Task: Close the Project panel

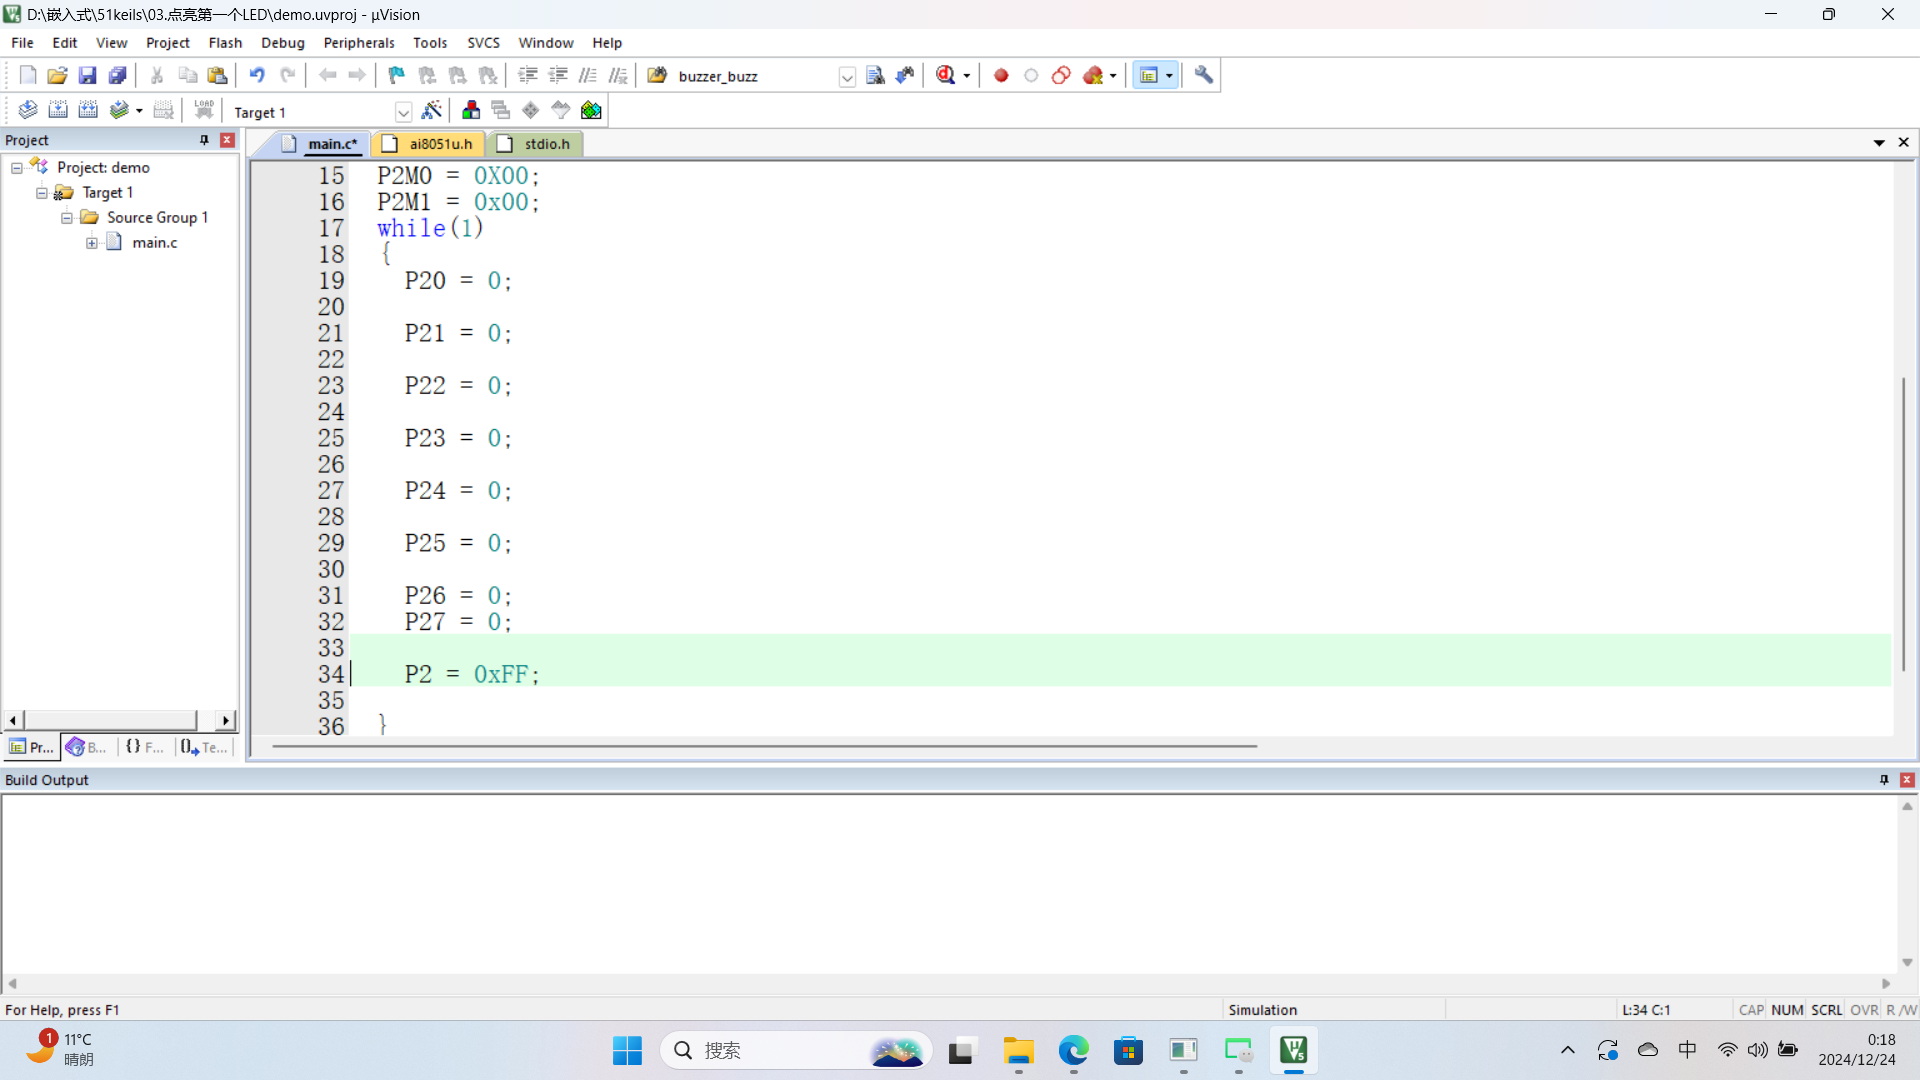Action: click(x=227, y=140)
